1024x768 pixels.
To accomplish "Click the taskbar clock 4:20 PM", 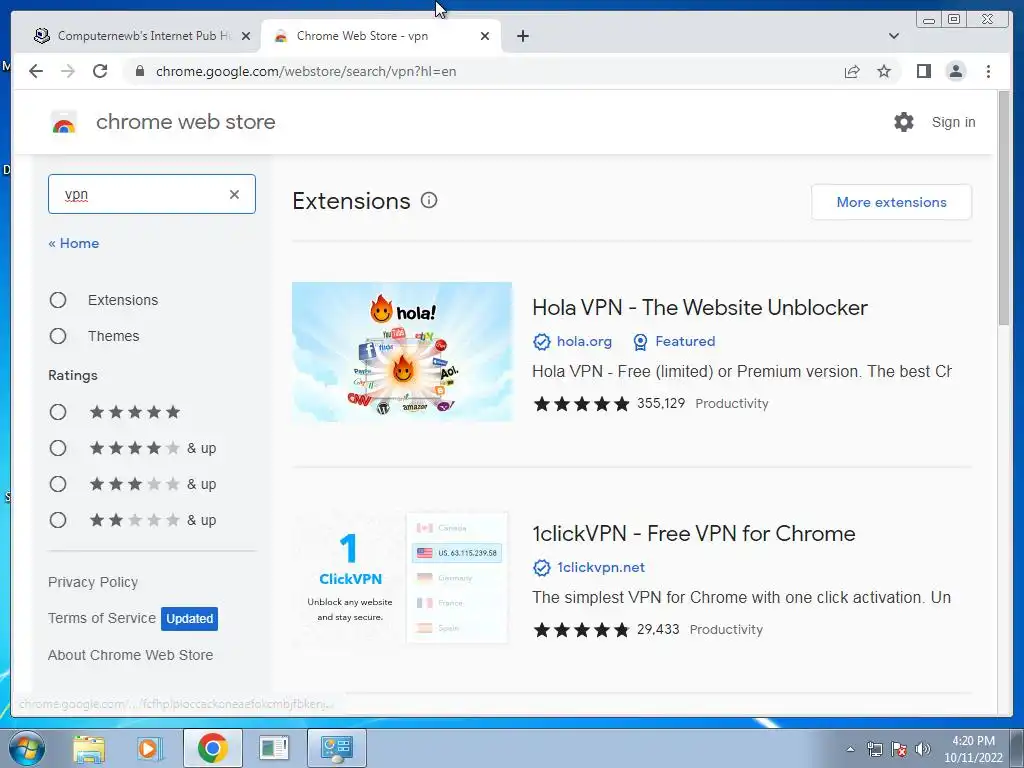I will [973, 741].
